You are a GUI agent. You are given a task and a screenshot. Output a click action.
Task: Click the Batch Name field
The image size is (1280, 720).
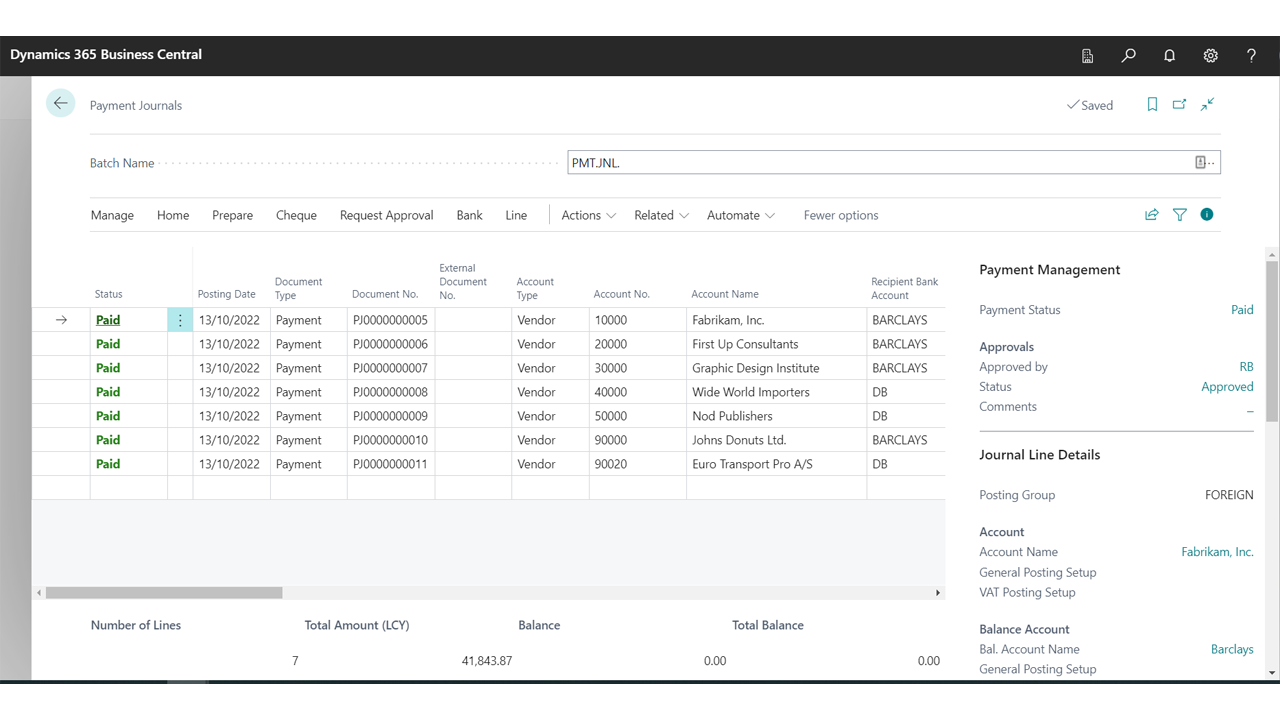[894, 162]
